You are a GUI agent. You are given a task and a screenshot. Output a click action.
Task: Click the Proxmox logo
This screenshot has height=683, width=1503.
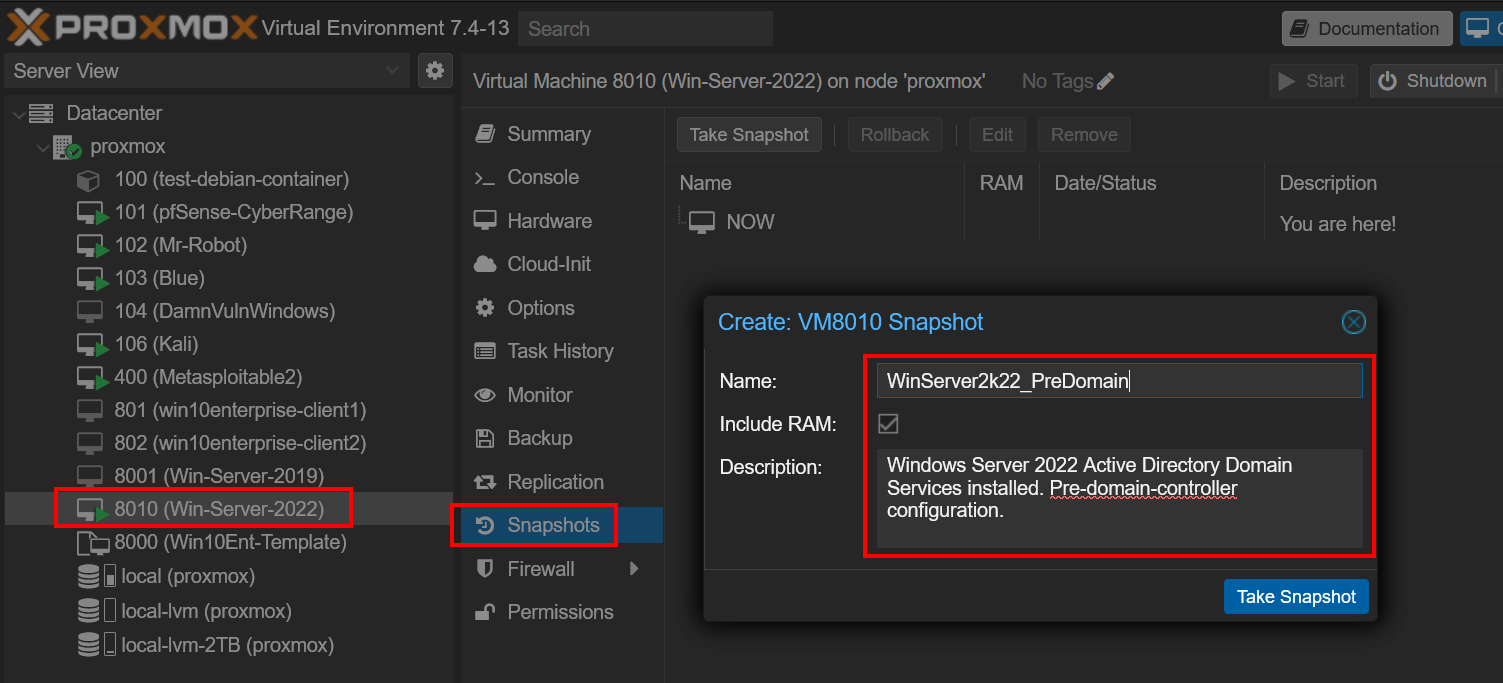click(x=132, y=28)
